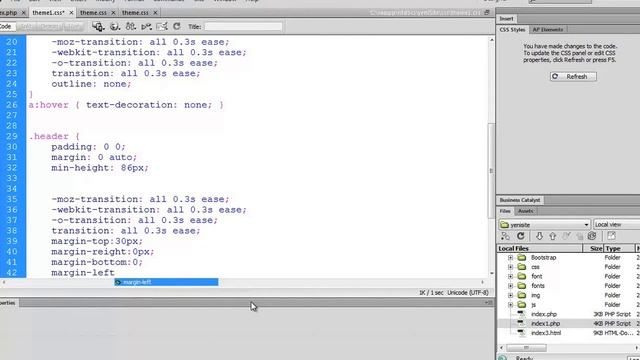
Task: Switch to the CSS Styles tab
Action: [x=512, y=29]
